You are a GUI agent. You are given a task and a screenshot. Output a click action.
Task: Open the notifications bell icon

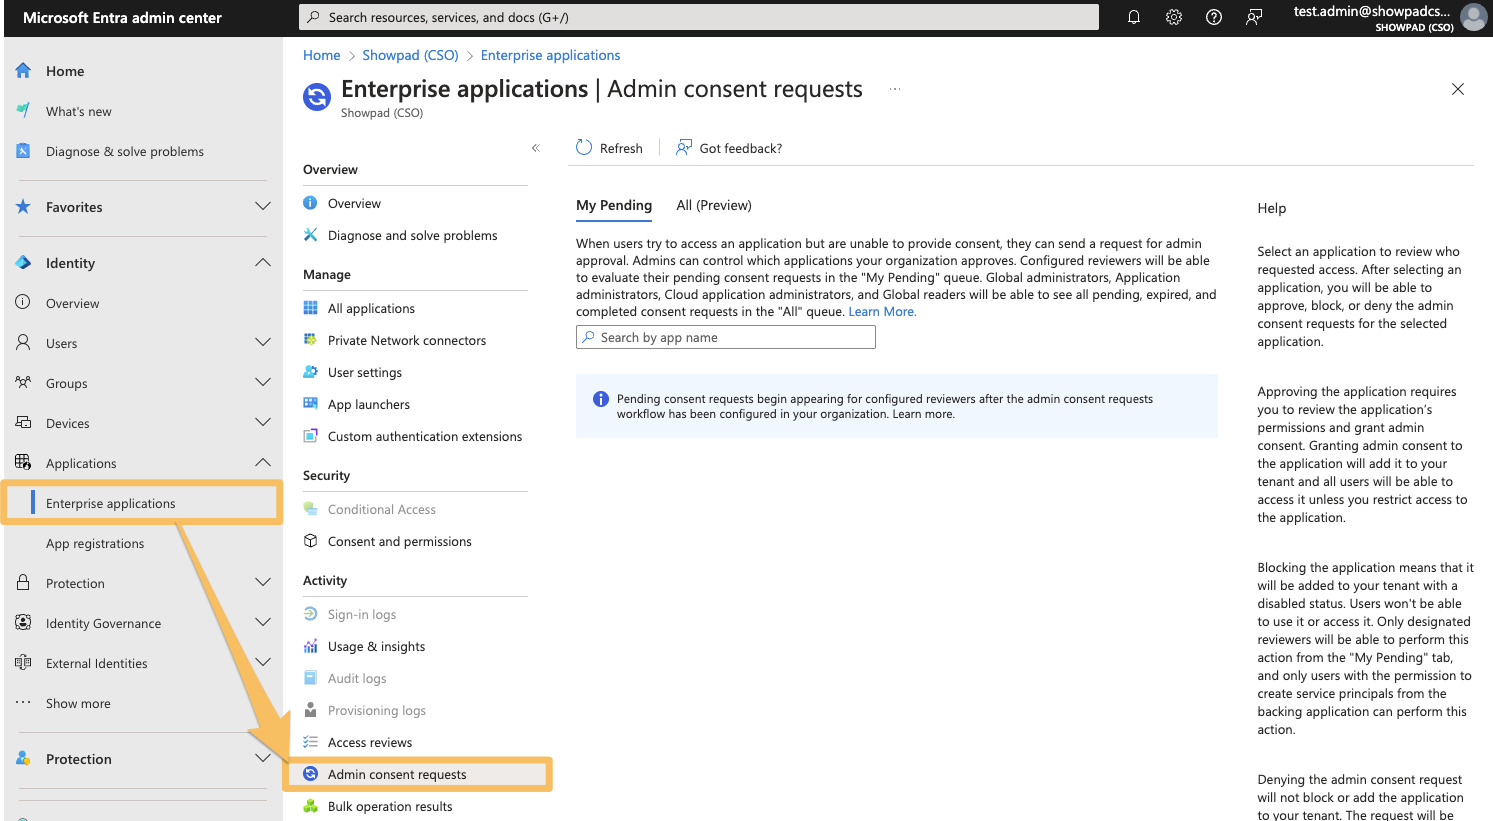[1134, 17]
